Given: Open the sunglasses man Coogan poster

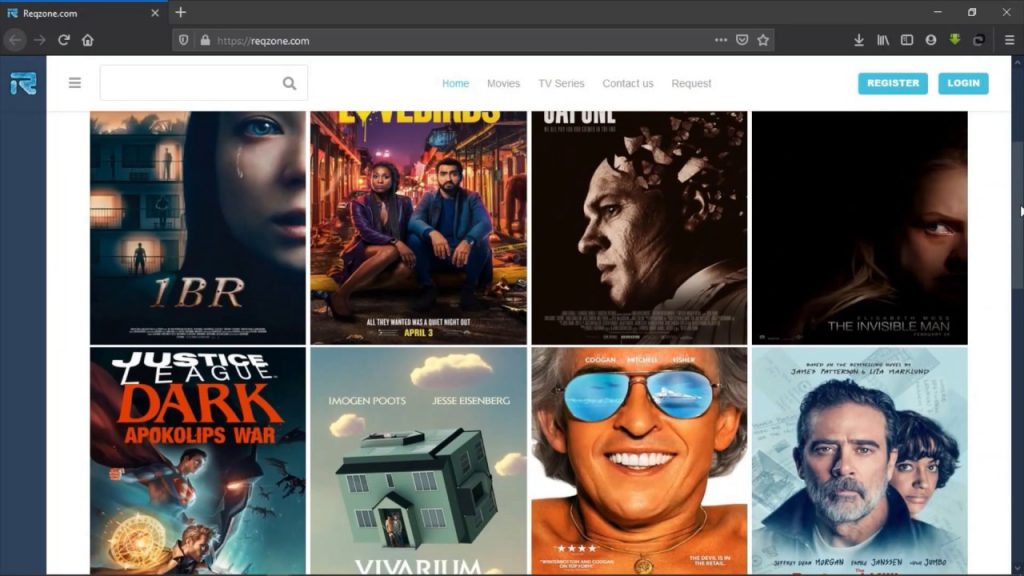Looking at the screenshot, I should pyautogui.click(x=639, y=460).
